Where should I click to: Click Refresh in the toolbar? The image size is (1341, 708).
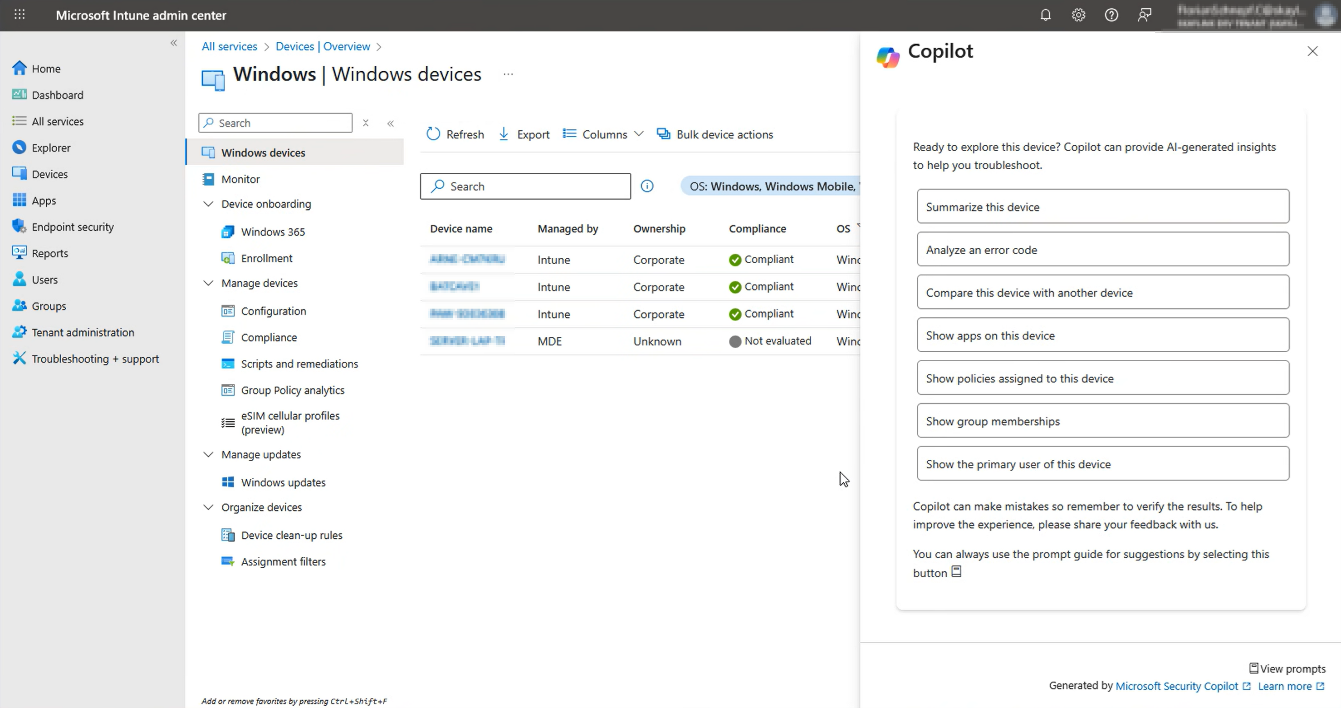pos(455,134)
